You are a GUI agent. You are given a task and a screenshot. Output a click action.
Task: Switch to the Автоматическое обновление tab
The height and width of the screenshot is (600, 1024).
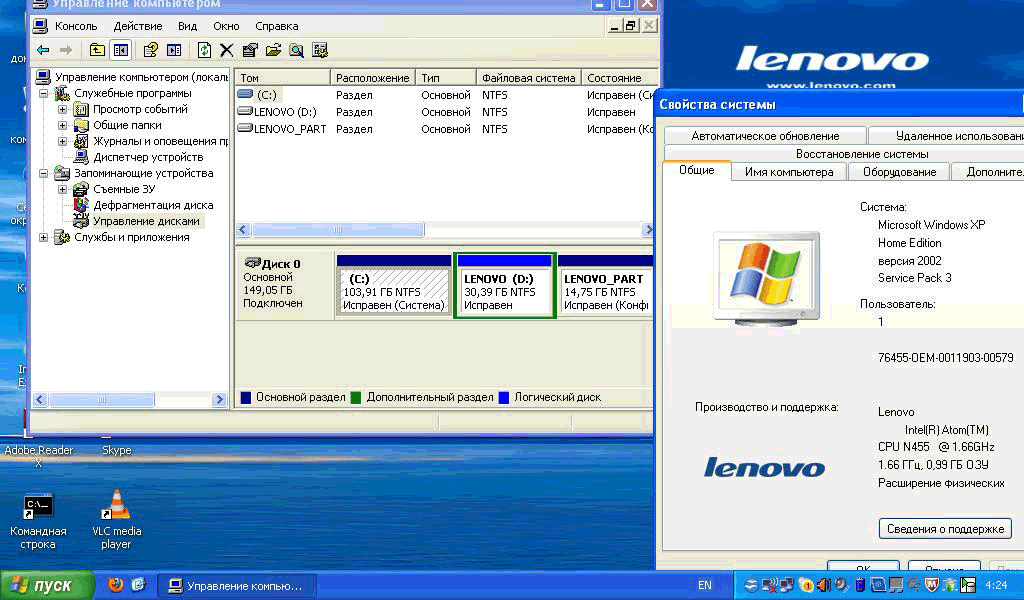(765, 136)
